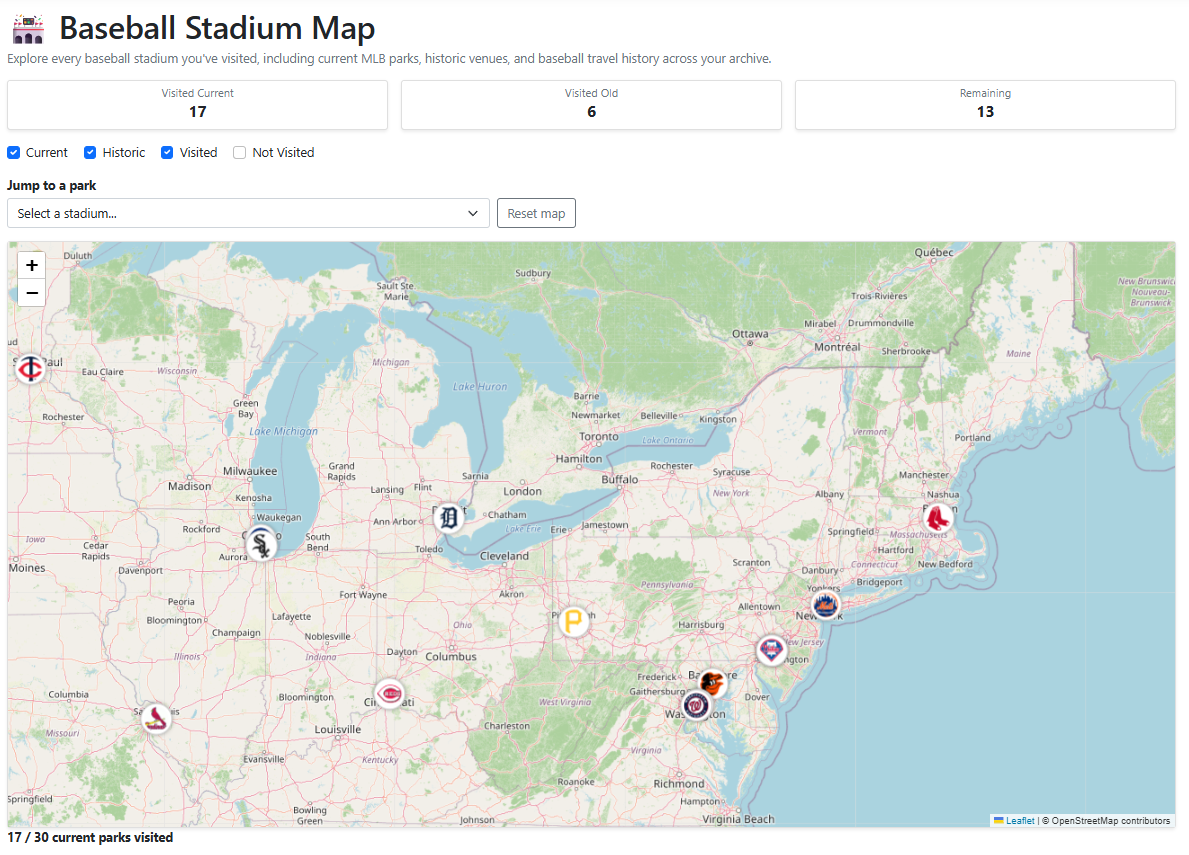The height and width of the screenshot is (855, 1189).
Task: Click the Minnesota Twins stadium marker
Action: click(x=30, y=368)
